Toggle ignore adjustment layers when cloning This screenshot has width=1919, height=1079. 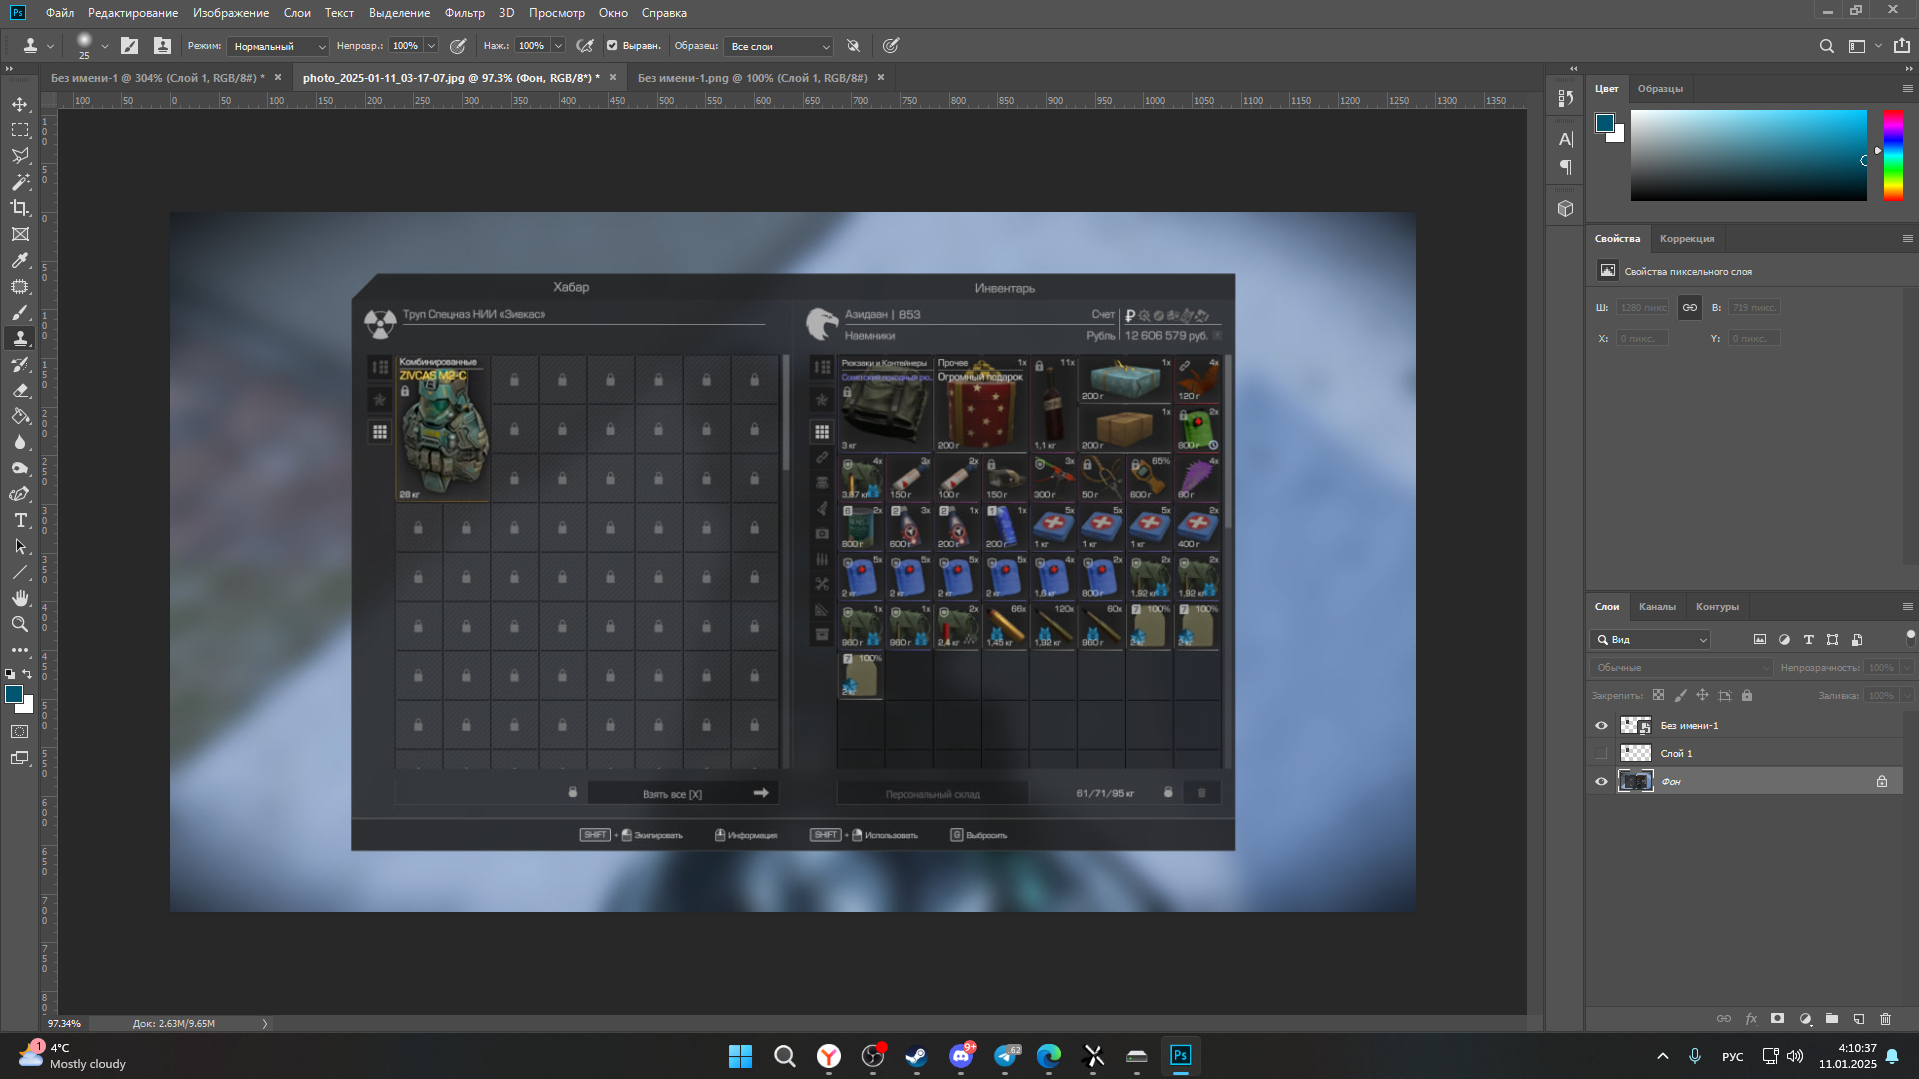coord(853,46)
